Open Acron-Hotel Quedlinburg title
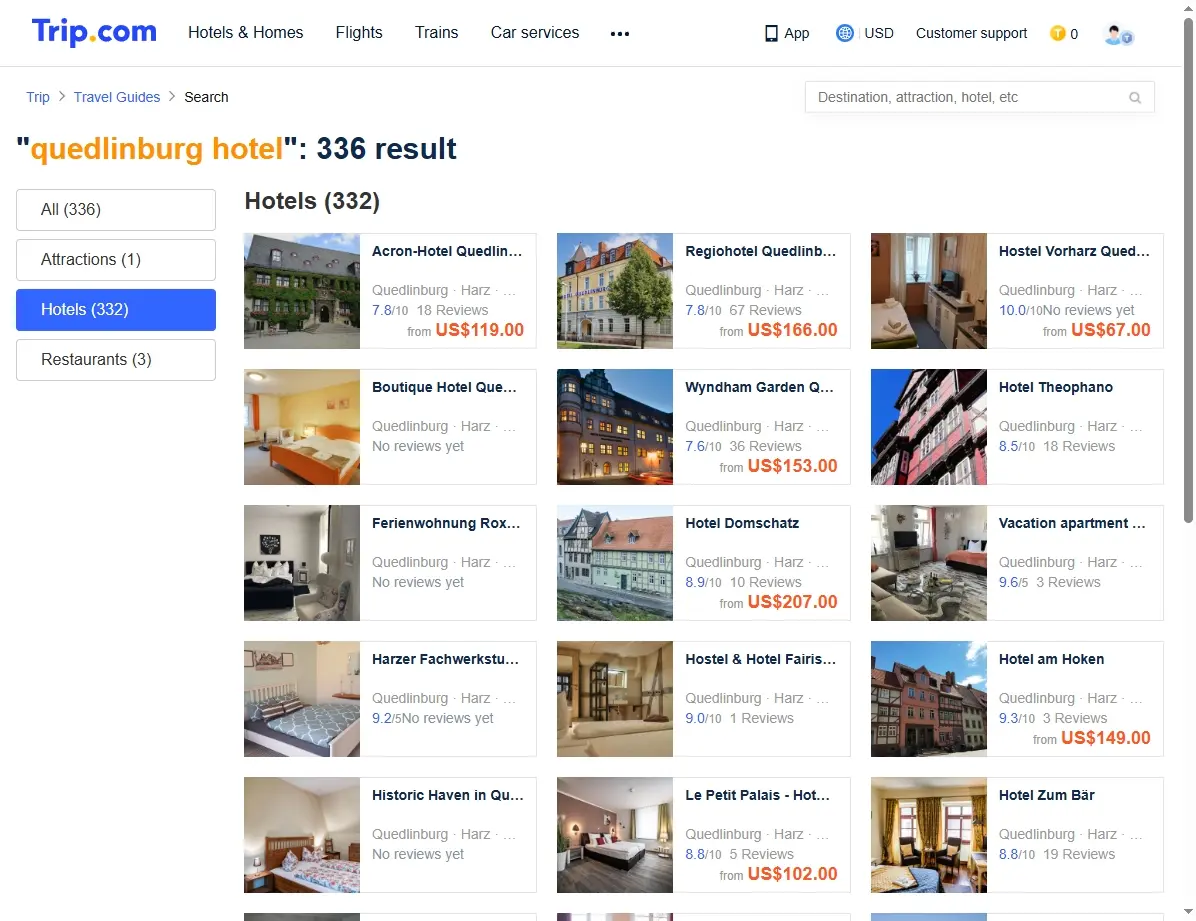This screenshot has width=1196, height=921. click(x=447, y=251)
